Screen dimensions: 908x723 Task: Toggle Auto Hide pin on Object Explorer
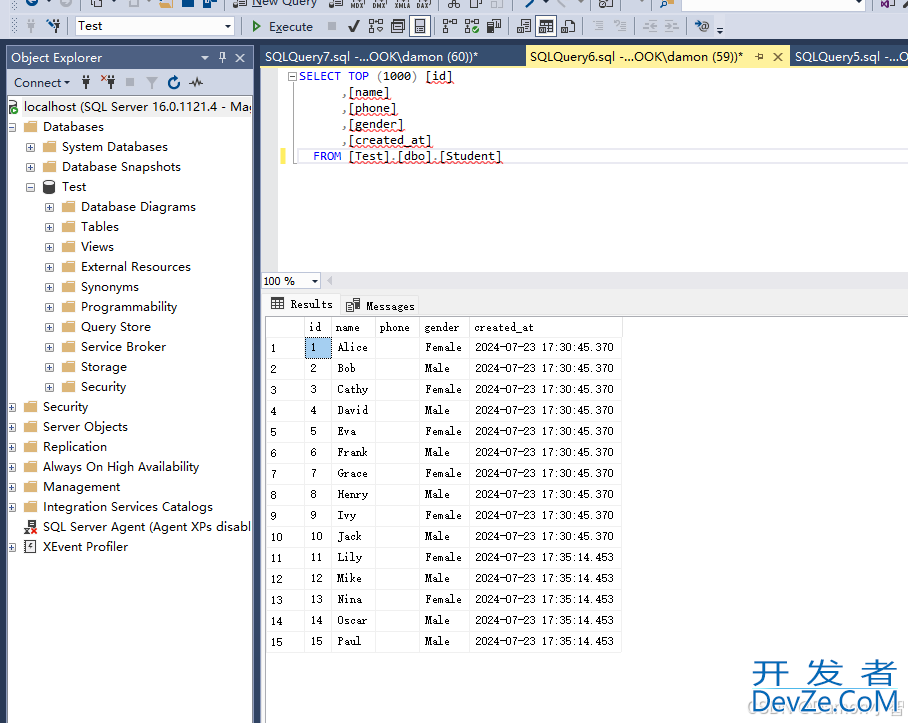coord(222,57)
